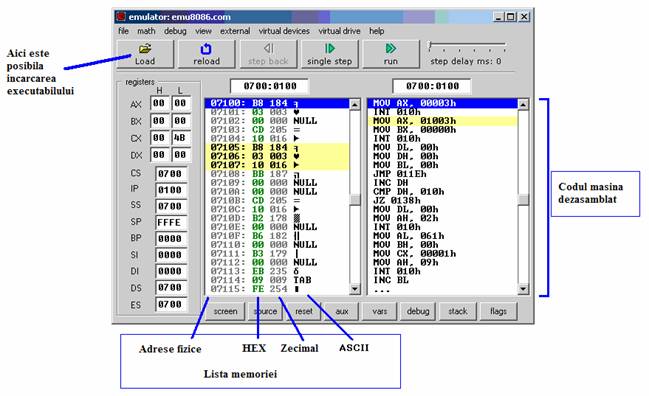Select instruction CMP DH, 010h
This screenshot has width=649, height=396.
[x=442, y=192]
